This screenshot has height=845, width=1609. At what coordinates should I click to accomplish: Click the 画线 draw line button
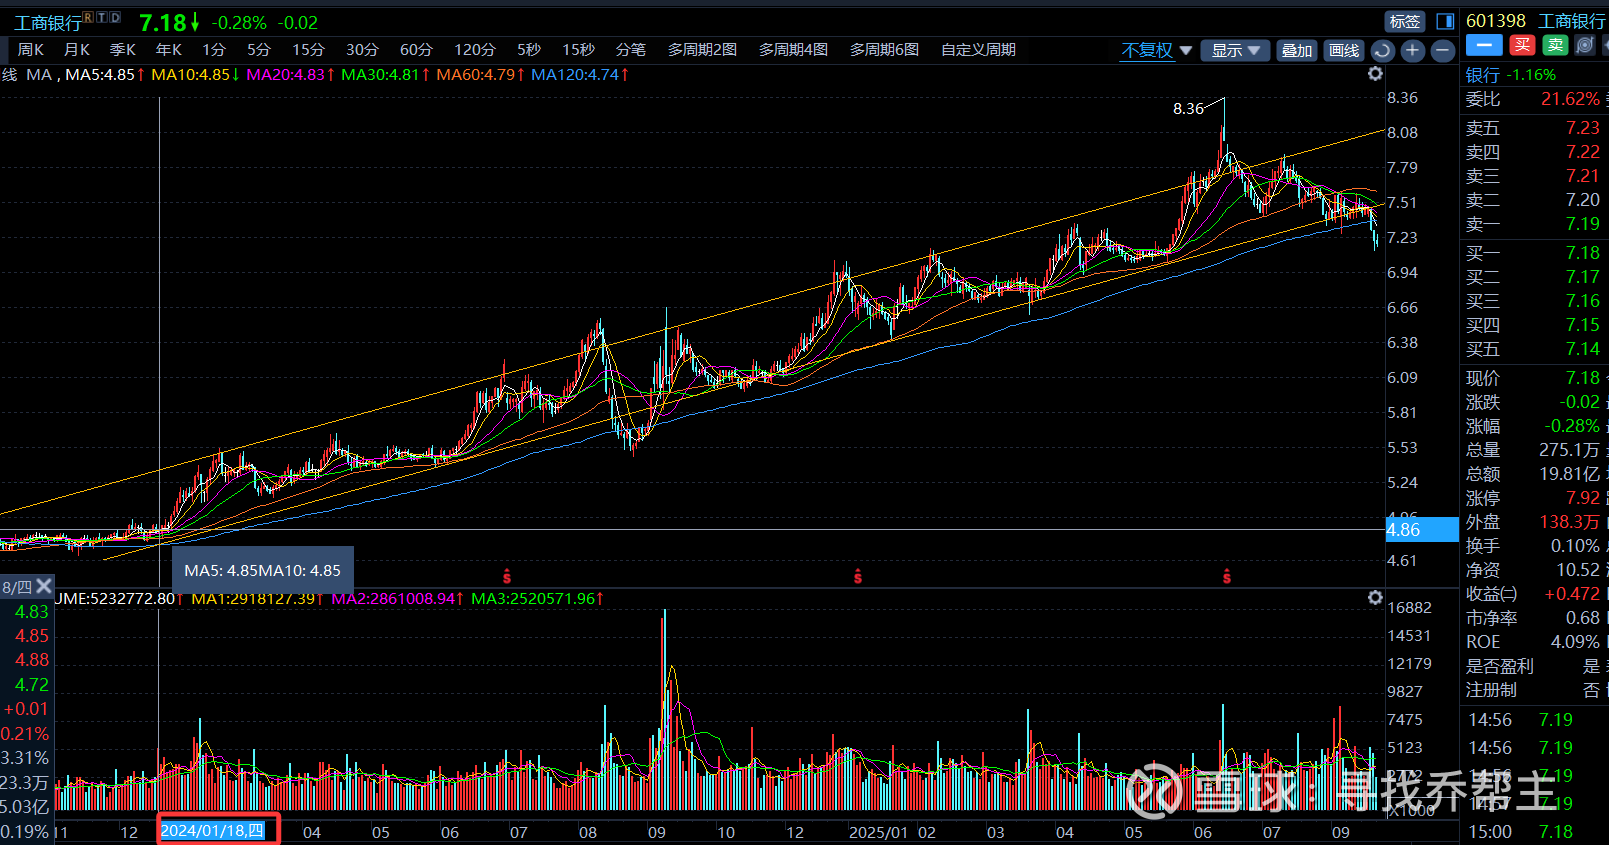(1344, 50)
